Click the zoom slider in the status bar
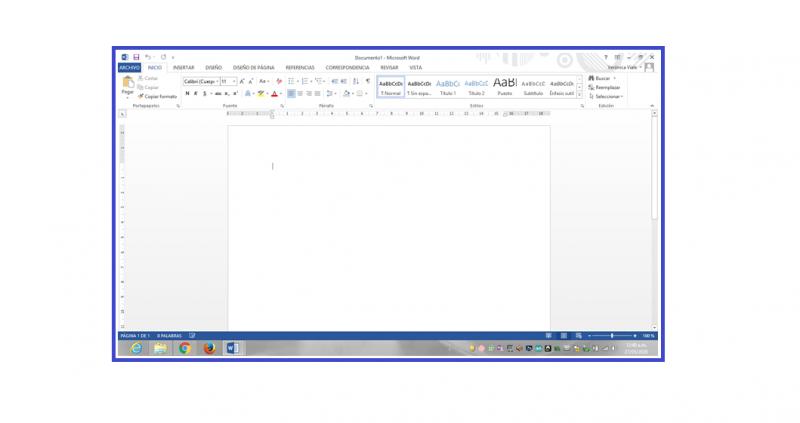The height and width of the screenshot is (423, 800). (x=612, y=336)
